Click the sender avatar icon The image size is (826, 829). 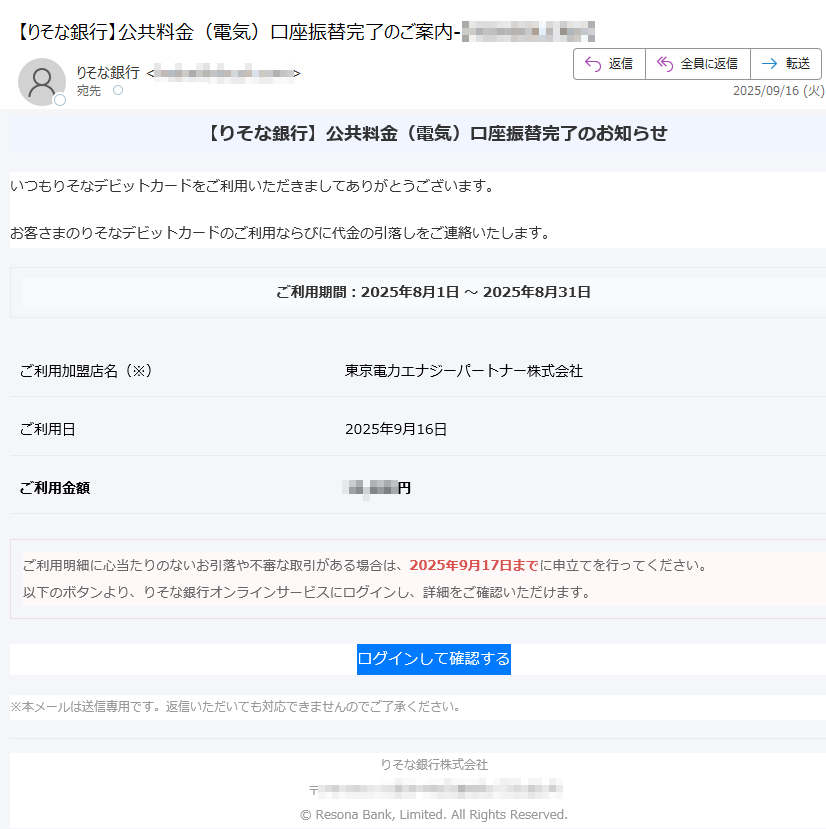pos(42,82)
